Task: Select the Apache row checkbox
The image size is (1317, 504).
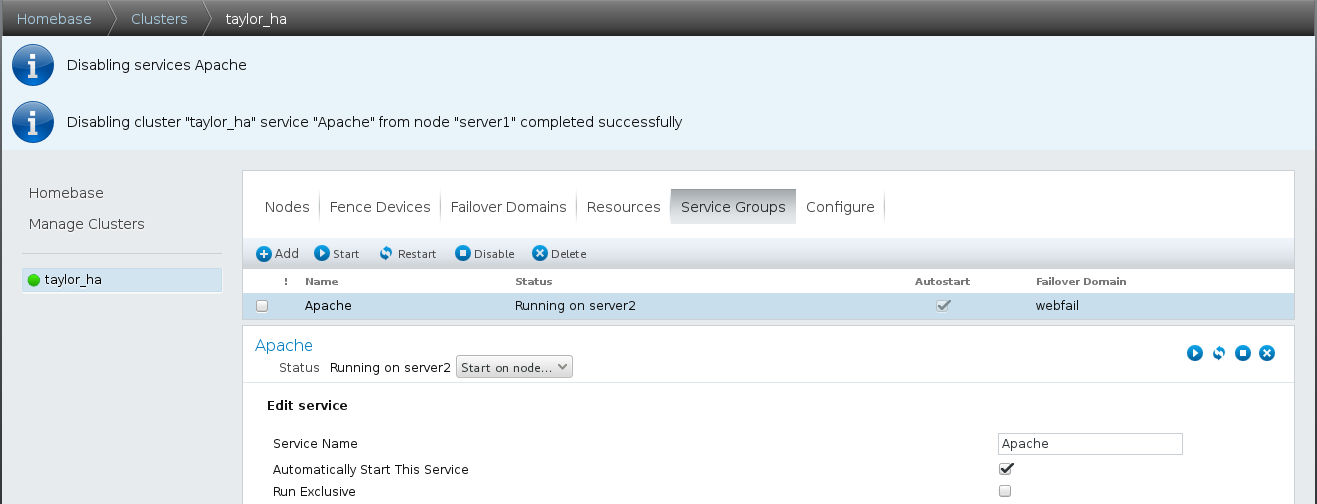Action: click(262, 306)
